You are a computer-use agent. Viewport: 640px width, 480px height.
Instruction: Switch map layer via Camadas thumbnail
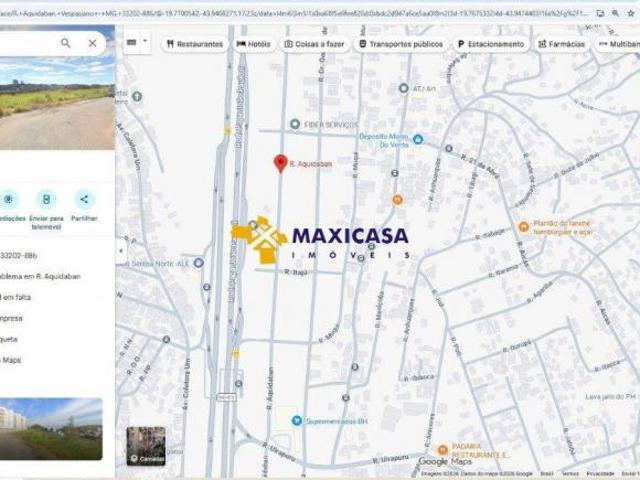146,446
